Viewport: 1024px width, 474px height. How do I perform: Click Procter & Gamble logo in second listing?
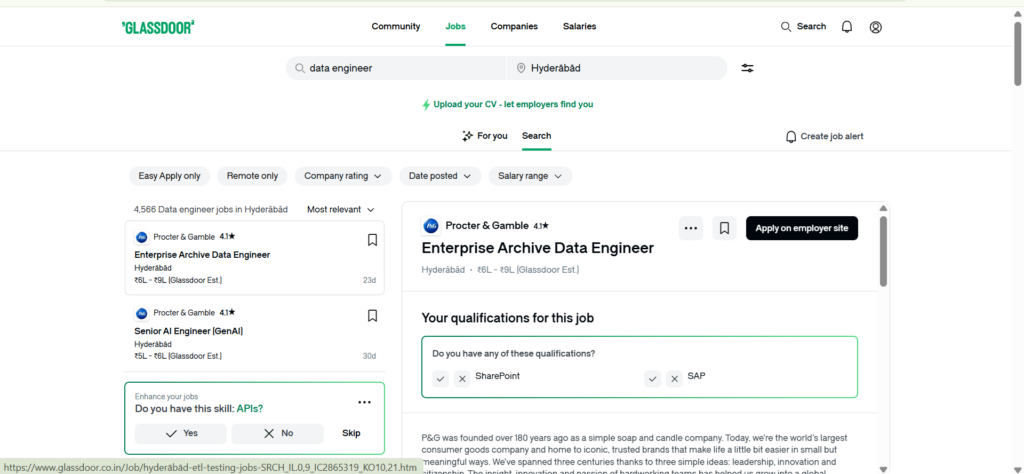click(x=142, y=313)
